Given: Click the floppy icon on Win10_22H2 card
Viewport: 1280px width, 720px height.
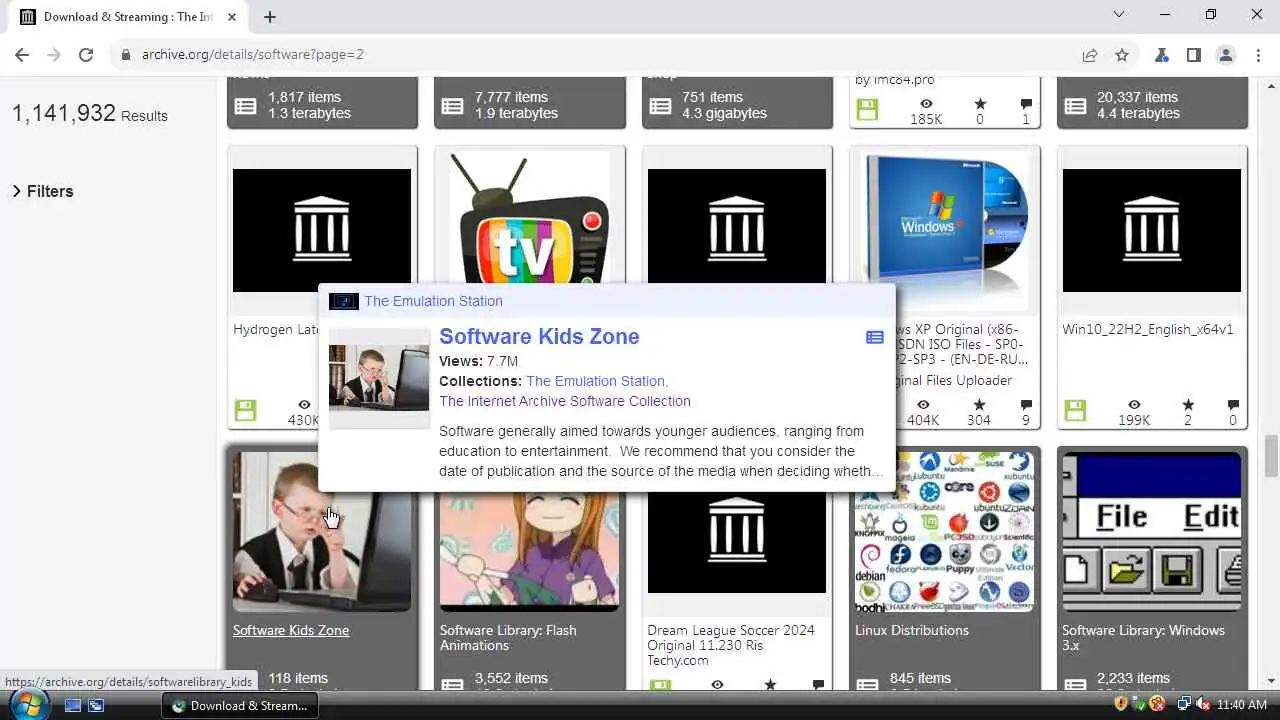Looking at the screenshot, I should click(x=1075, y=410).
